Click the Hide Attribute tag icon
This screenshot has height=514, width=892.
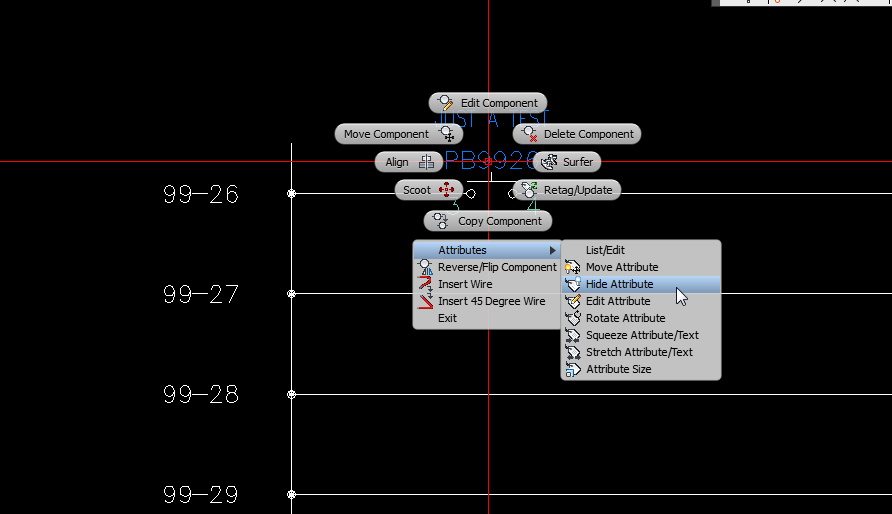click(x=573, y=284)
